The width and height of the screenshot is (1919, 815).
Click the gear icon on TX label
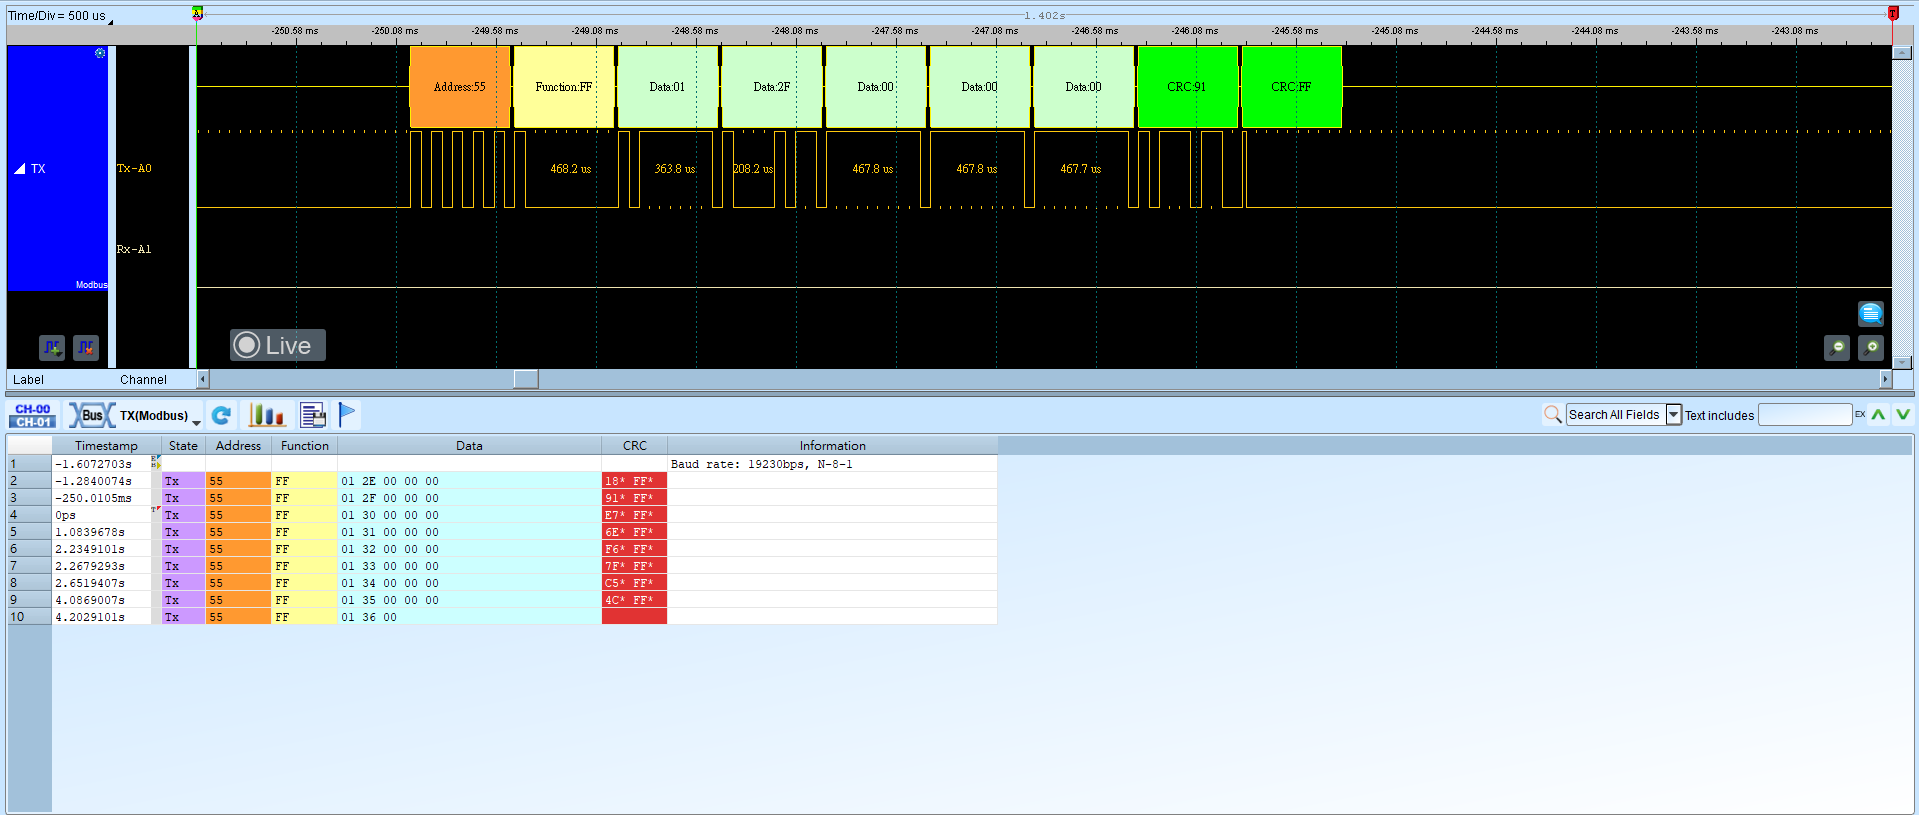(x=100, y=53)
